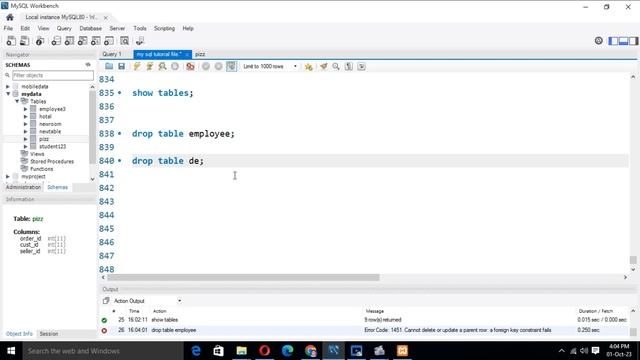
Task: Open an SQL script file from main toolbar
Action: (24, 41)
